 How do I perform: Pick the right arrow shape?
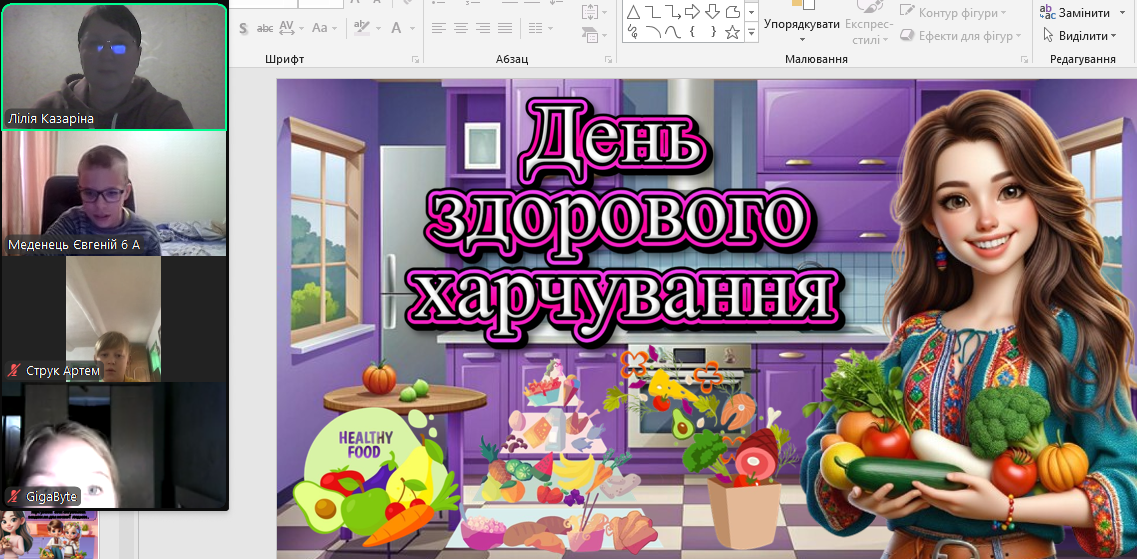690,12
